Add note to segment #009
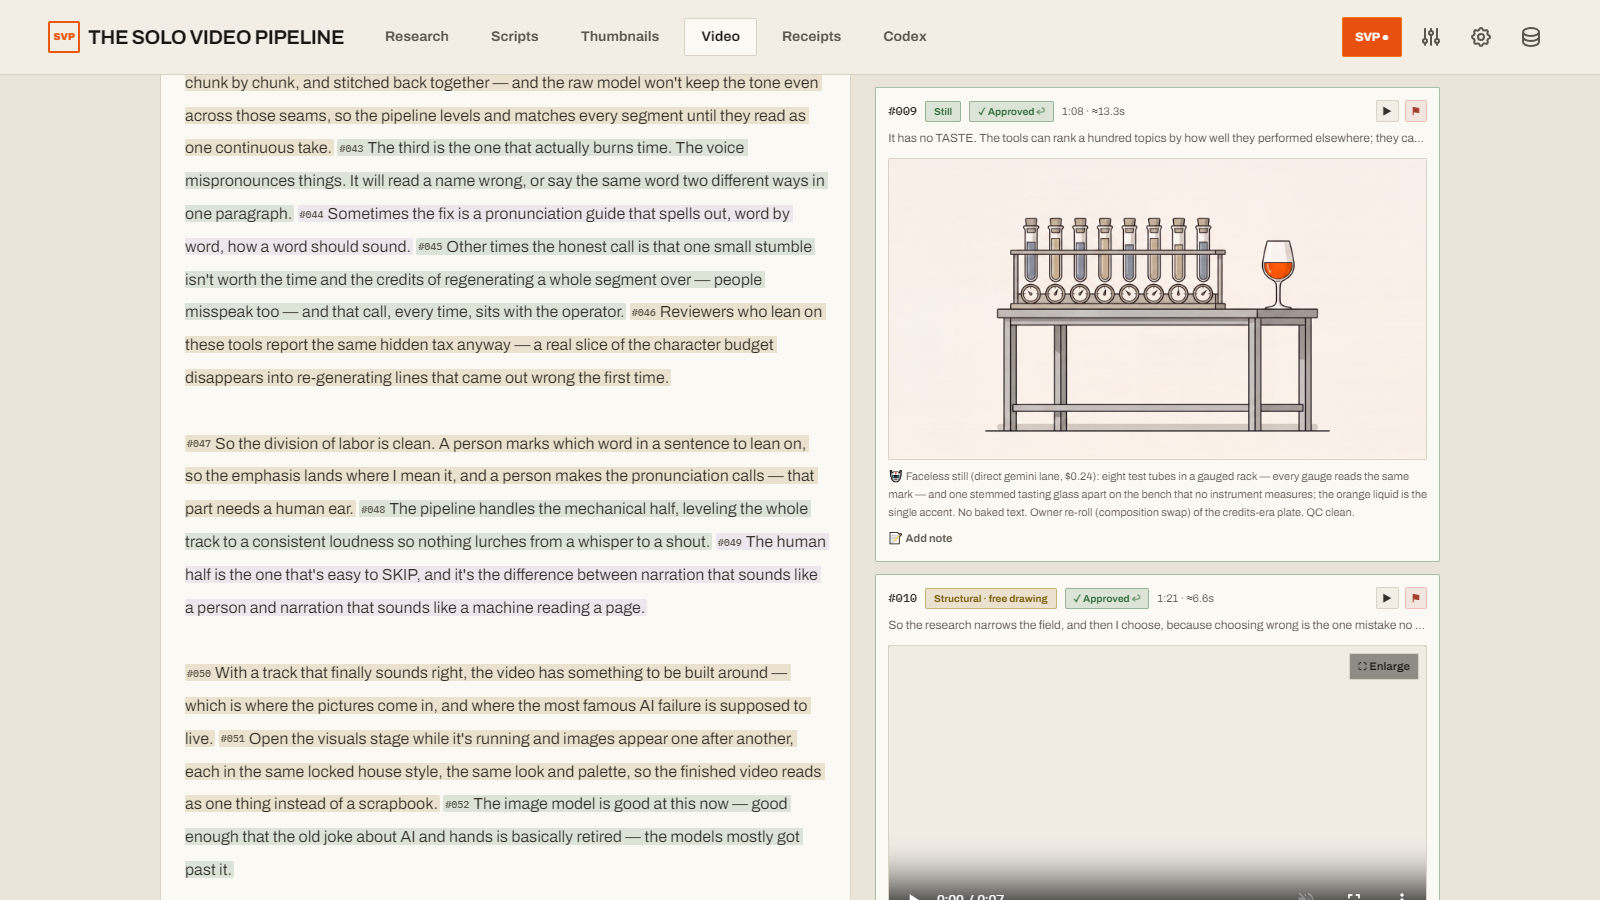Screen dimensions: 1600x900 click(921, 538)
